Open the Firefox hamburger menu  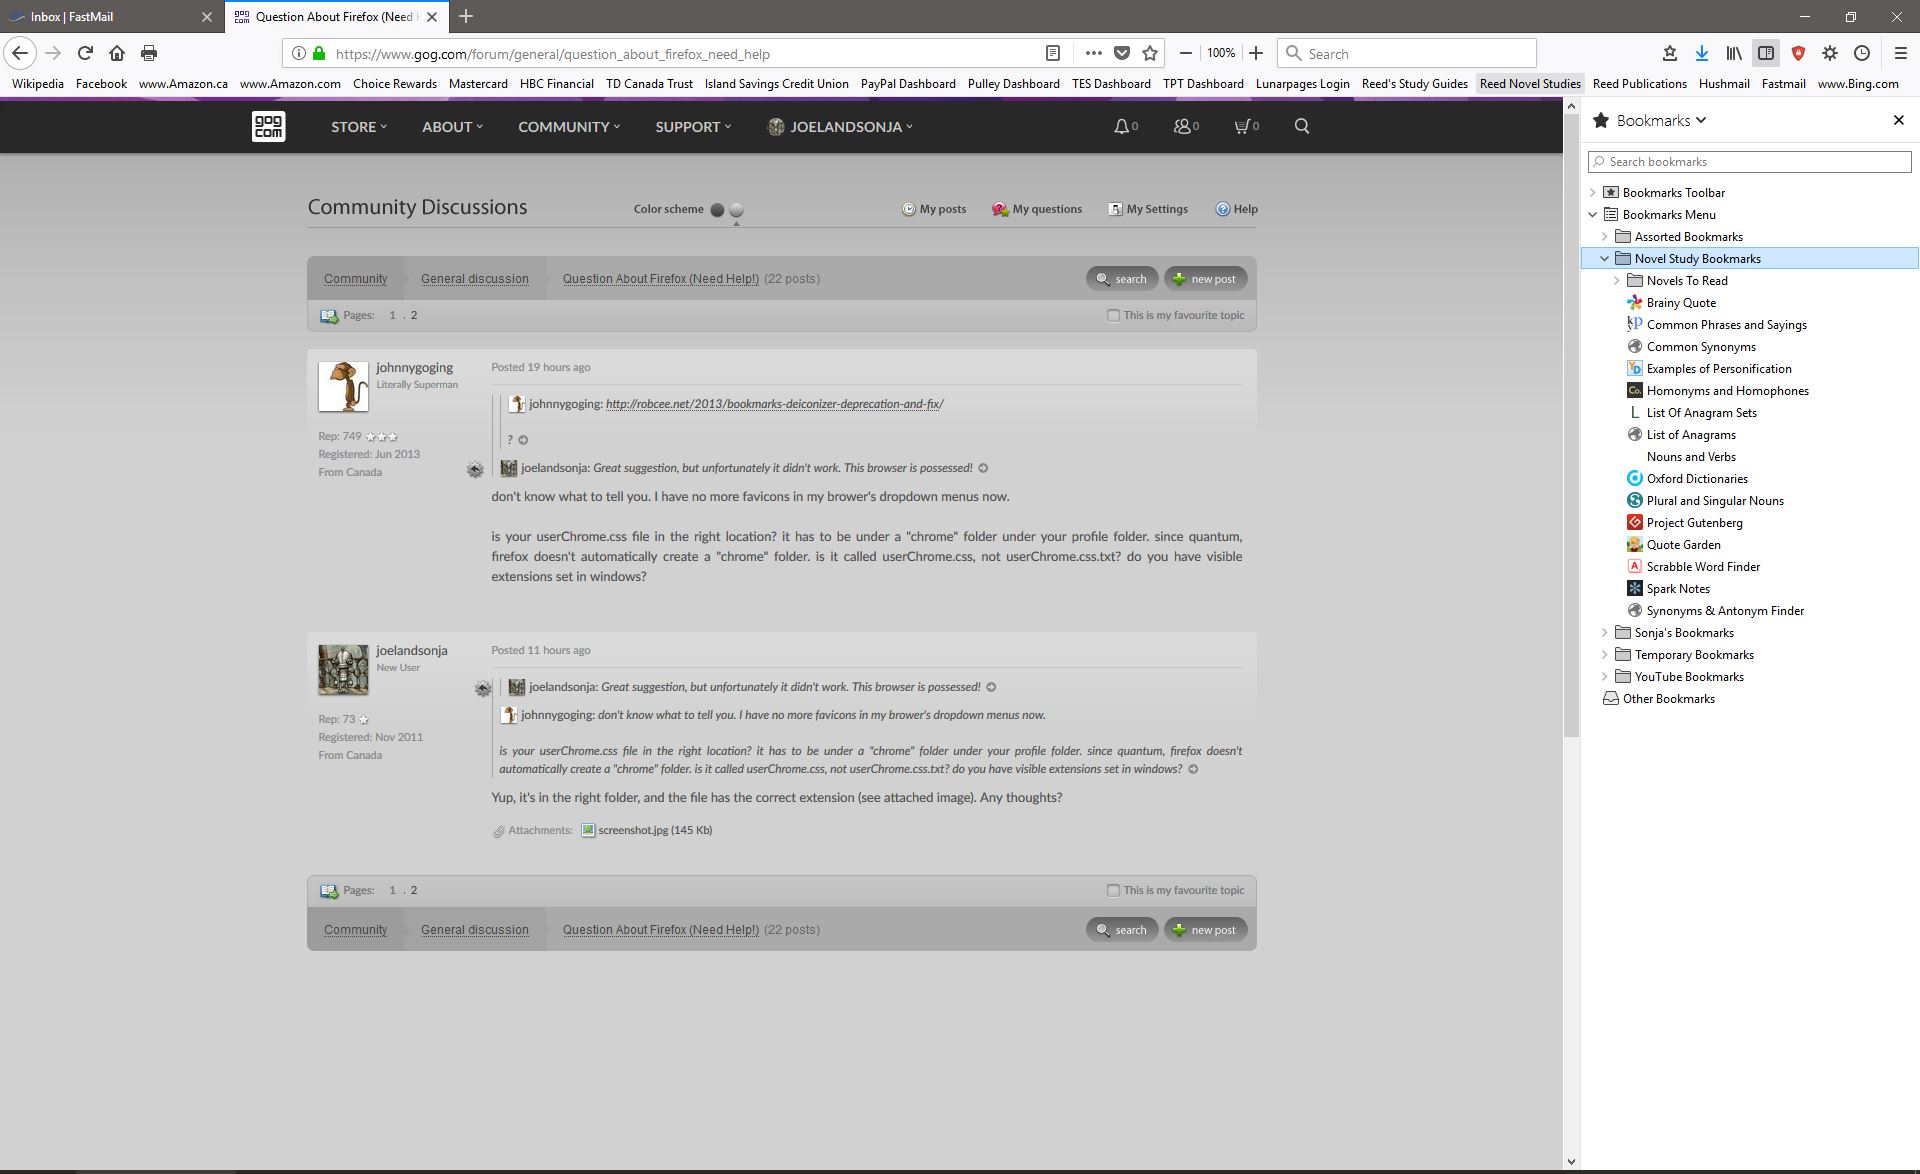(1900, 53)
